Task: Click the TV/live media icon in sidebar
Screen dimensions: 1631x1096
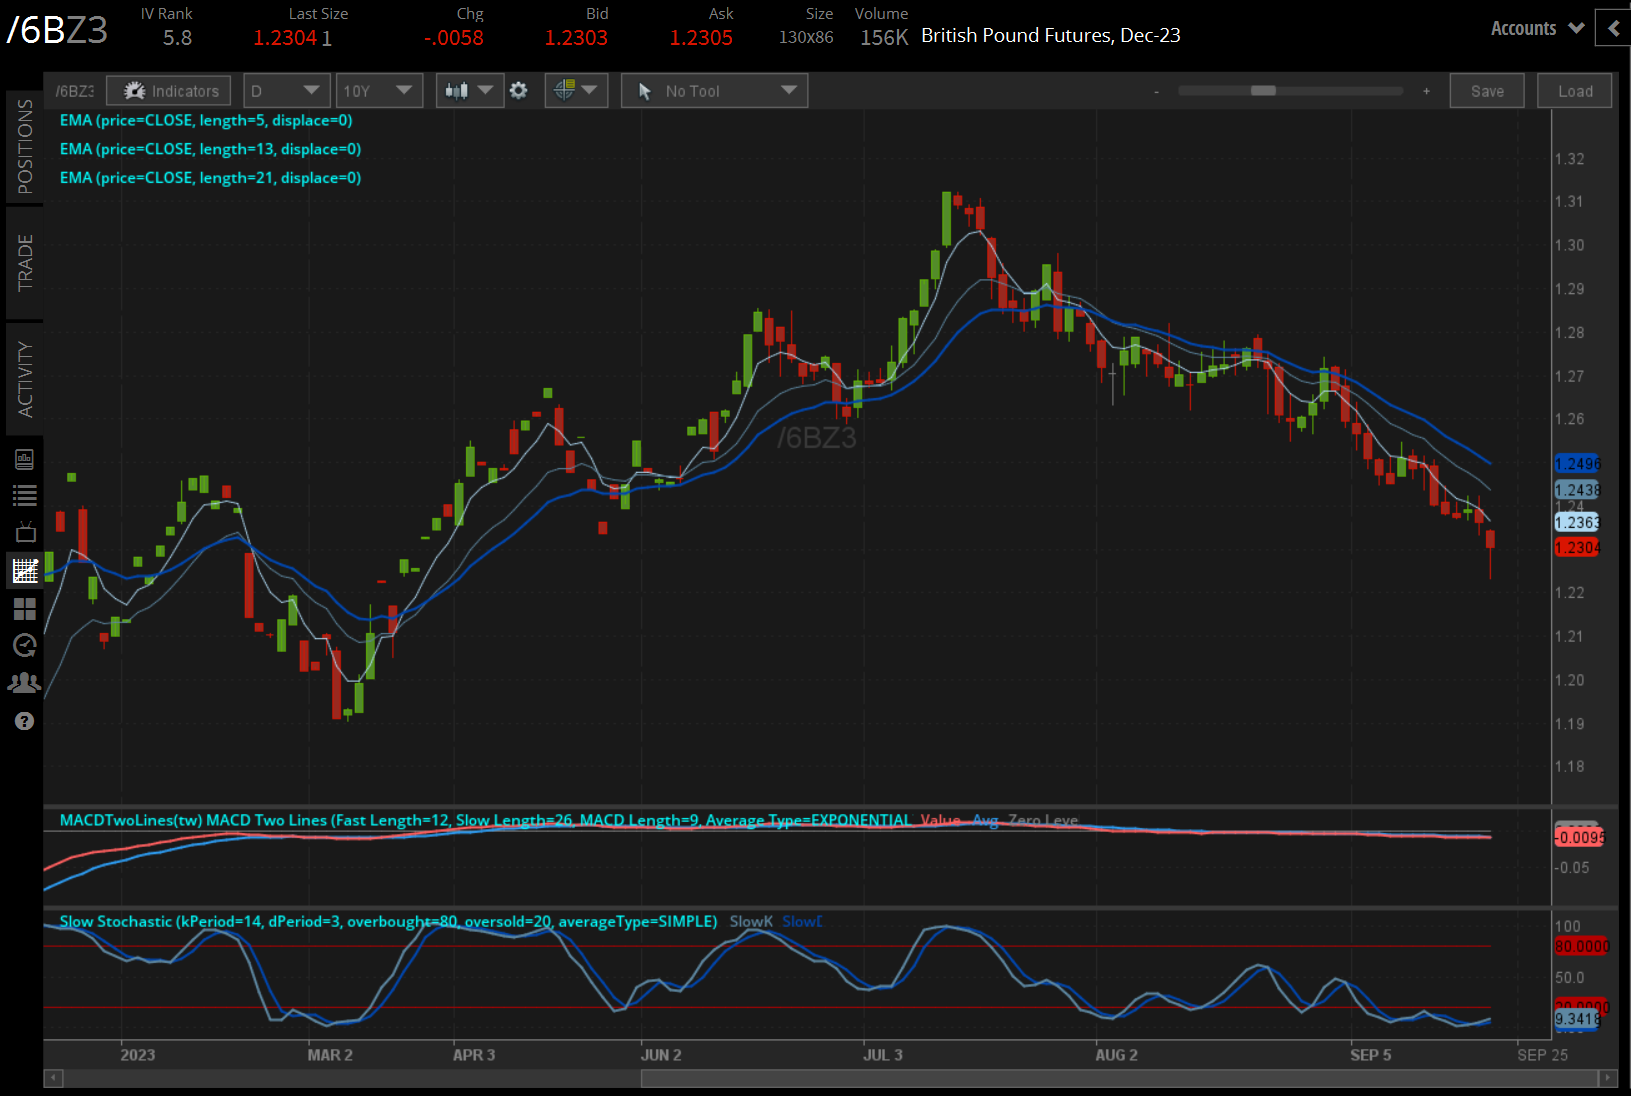Action: (25, 532)
